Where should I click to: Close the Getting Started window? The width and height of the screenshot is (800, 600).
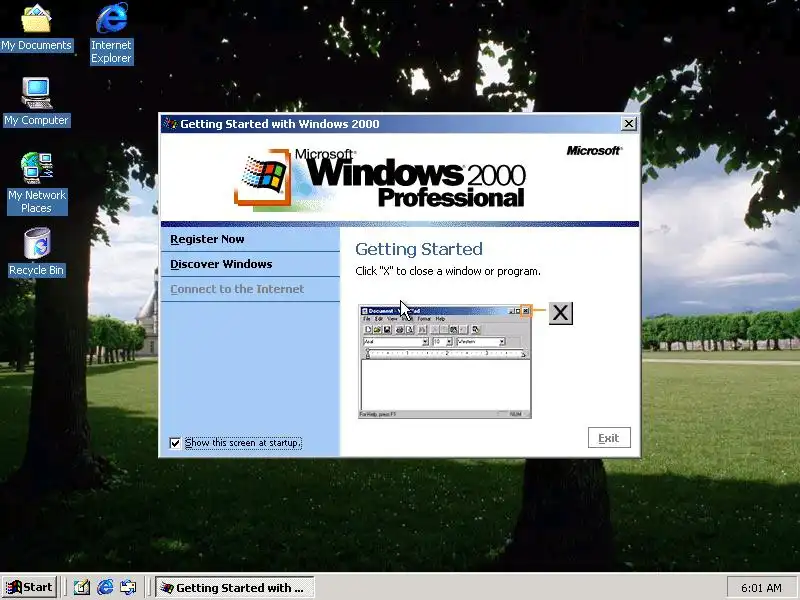629,123
